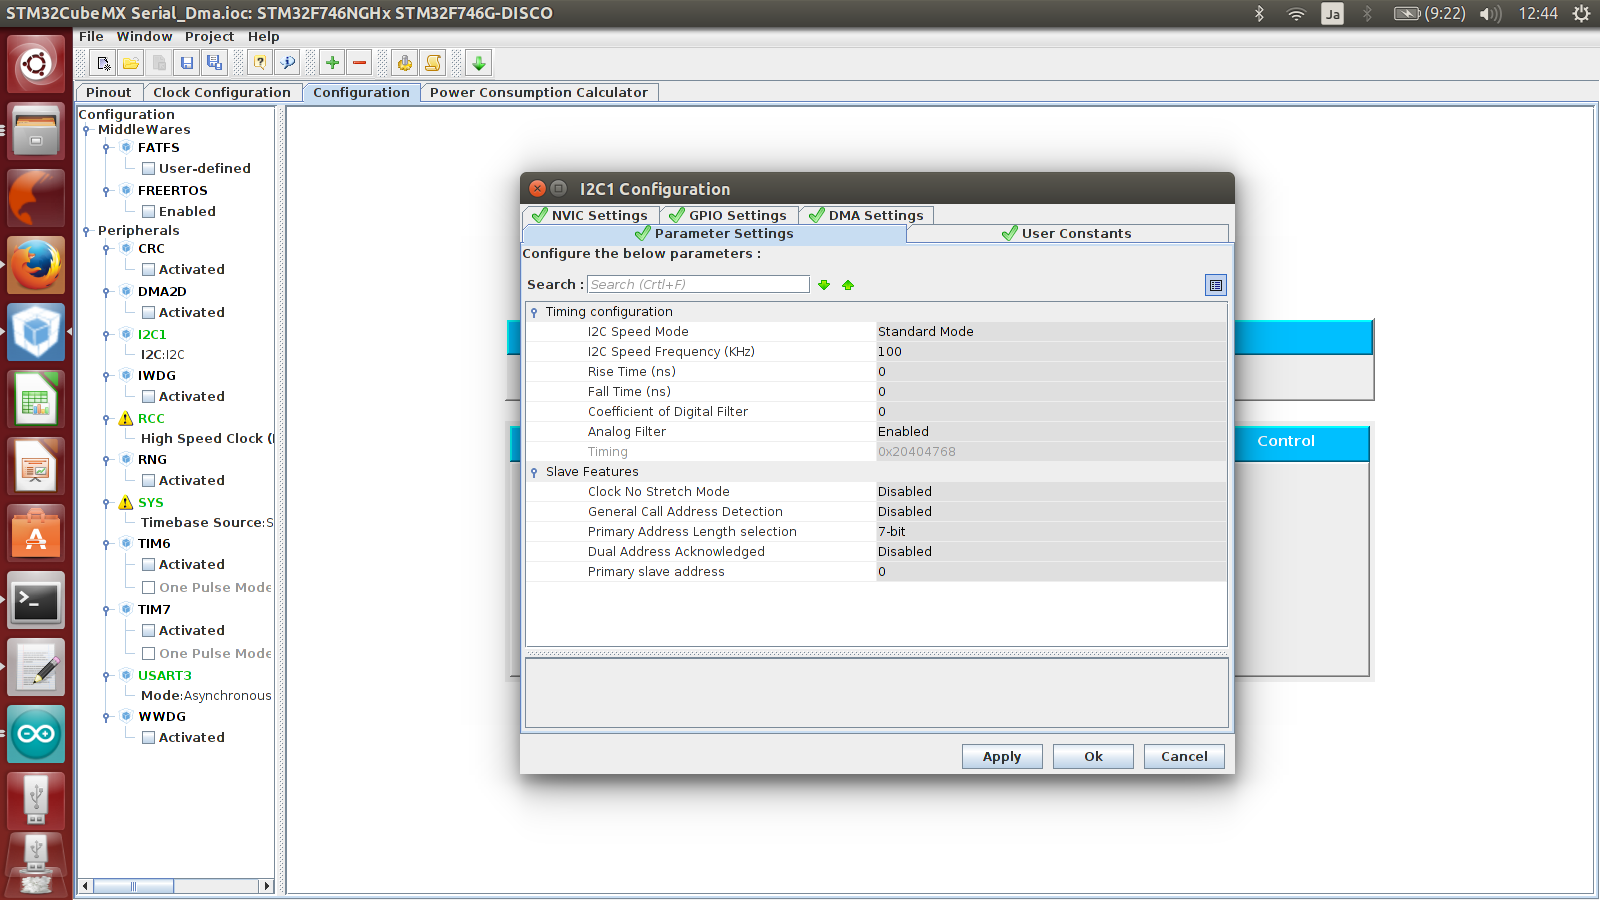Open the Project menu
This screenshot has width=1600, height=900.
point(209,37)
